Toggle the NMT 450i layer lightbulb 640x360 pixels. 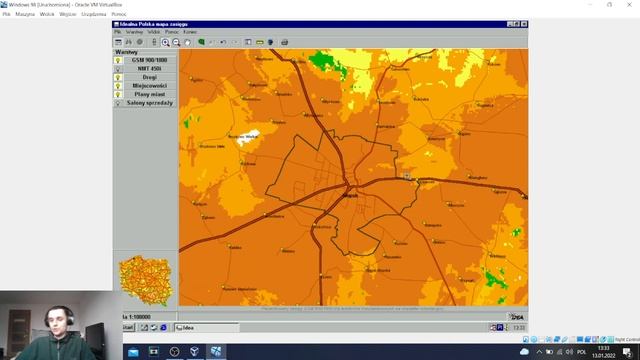(118, 69)
